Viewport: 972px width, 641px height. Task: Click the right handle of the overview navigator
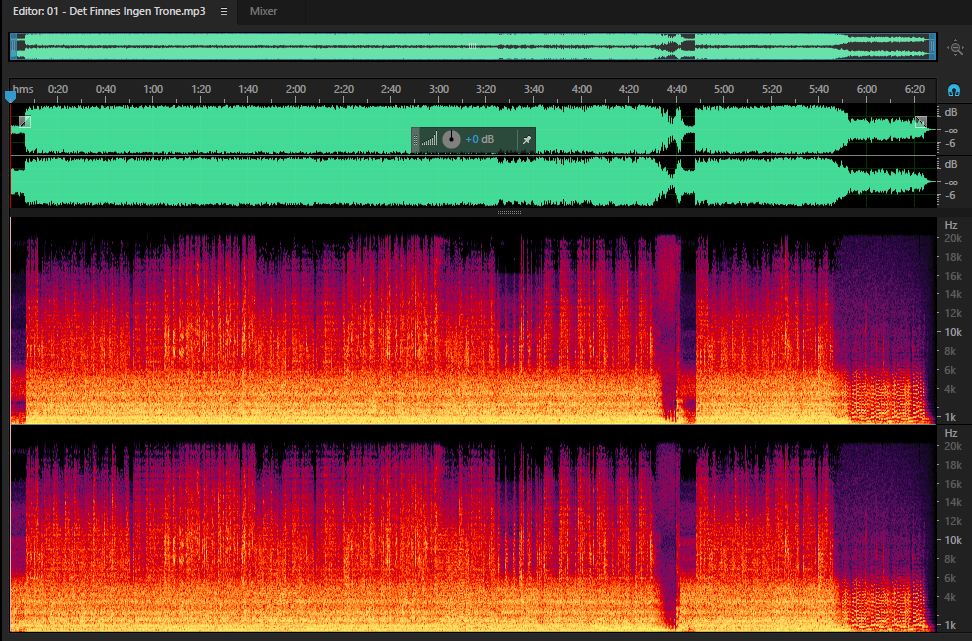(x=932, y=46)
